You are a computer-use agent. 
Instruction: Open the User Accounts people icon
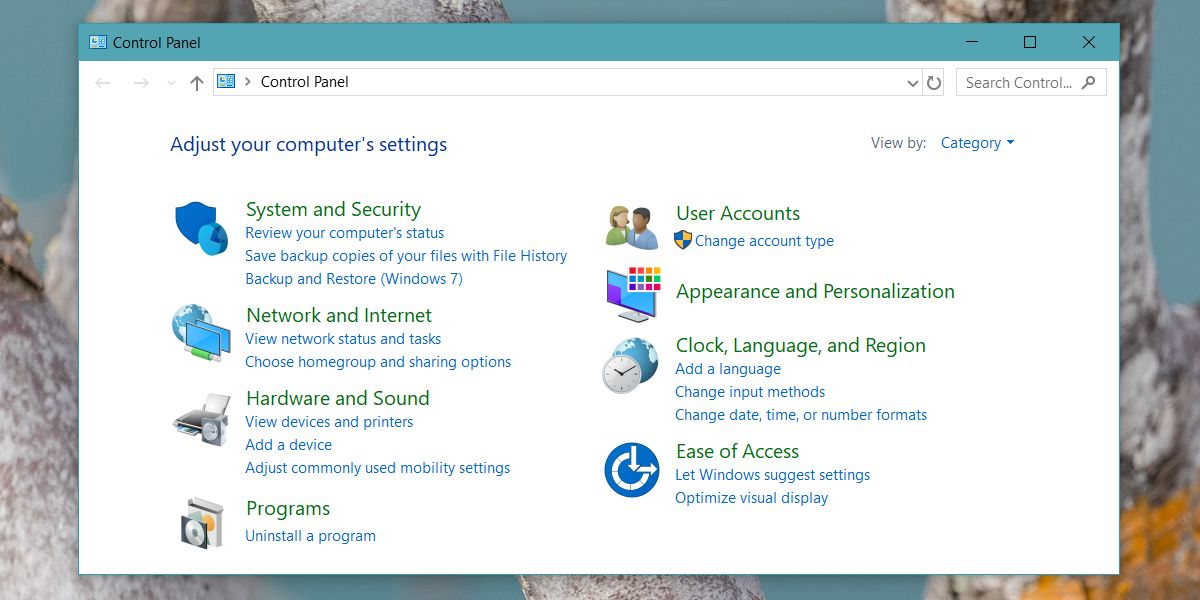coord(632,228)
